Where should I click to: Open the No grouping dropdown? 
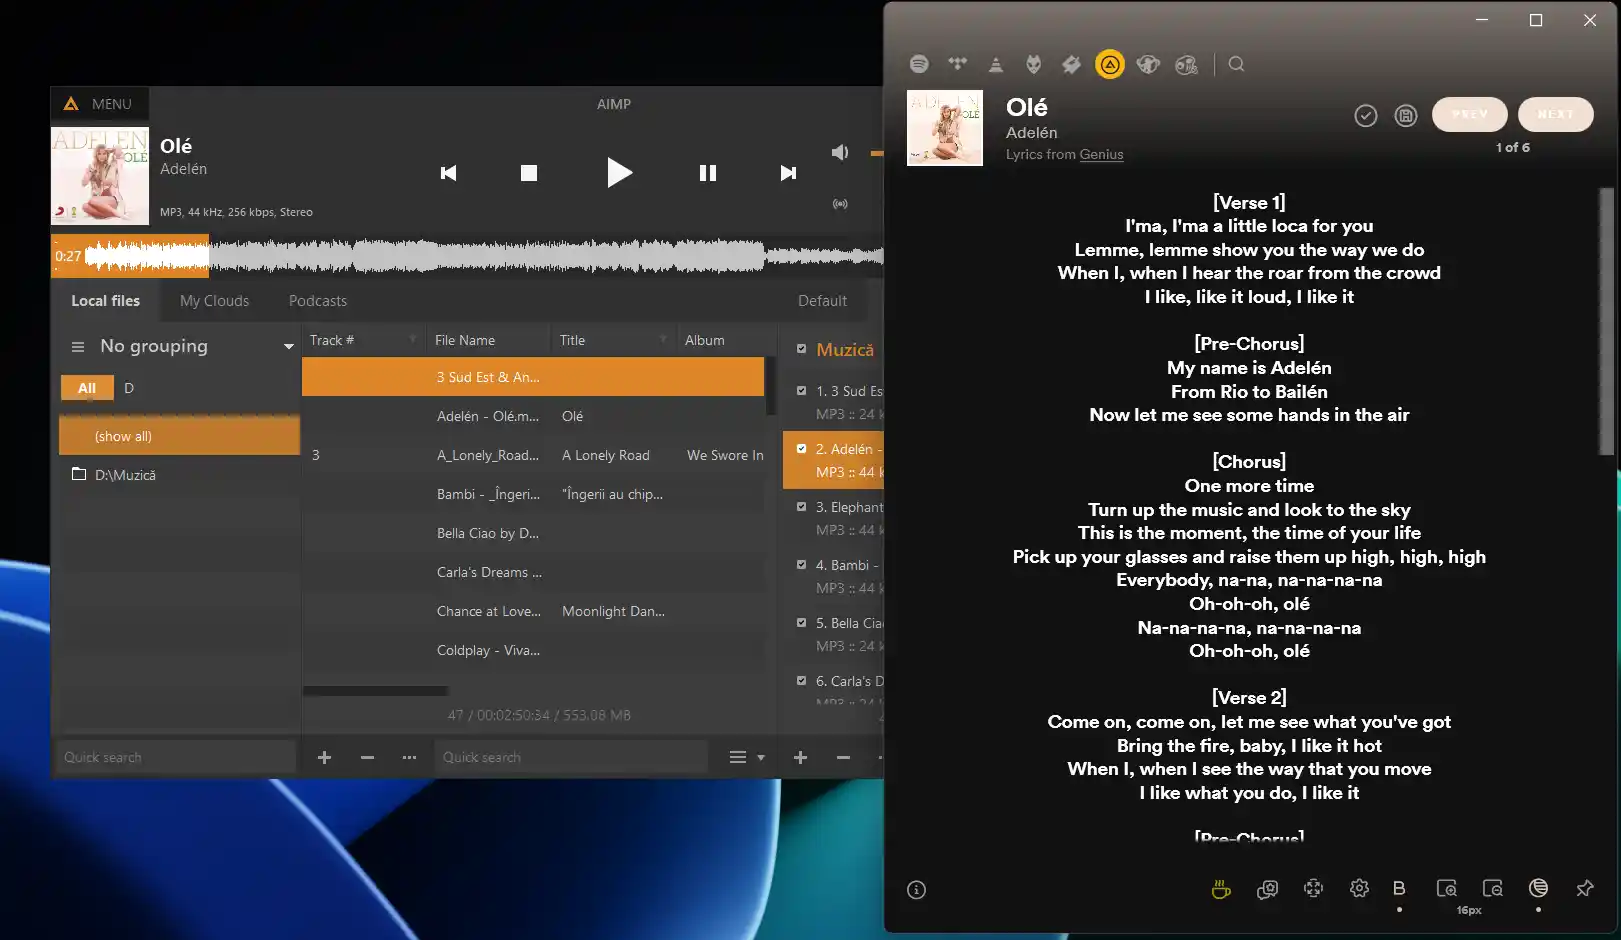pos(288,346)
